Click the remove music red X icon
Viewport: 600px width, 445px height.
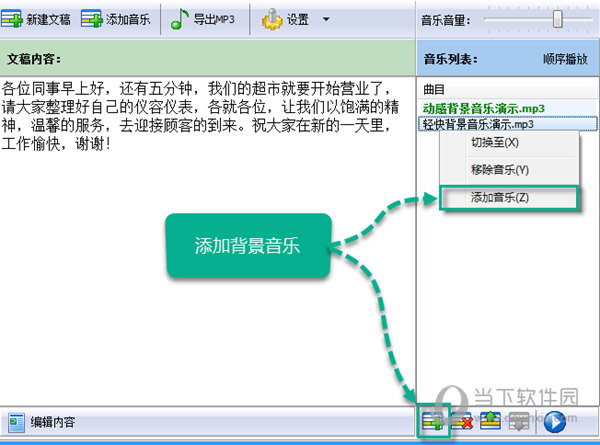[x=462, y=421]
